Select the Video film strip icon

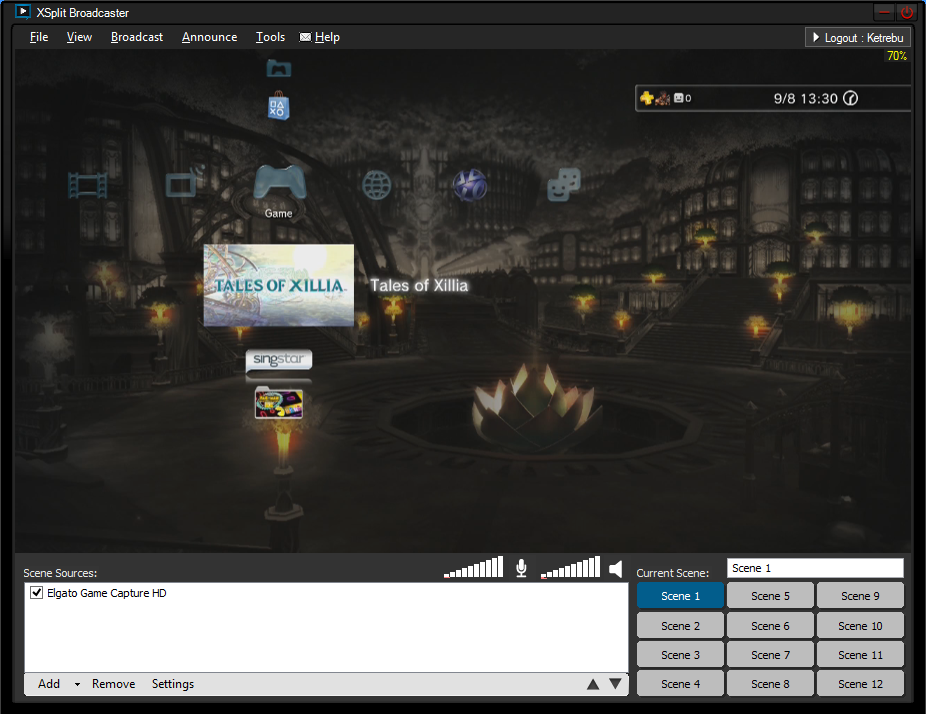click(87, 185)
